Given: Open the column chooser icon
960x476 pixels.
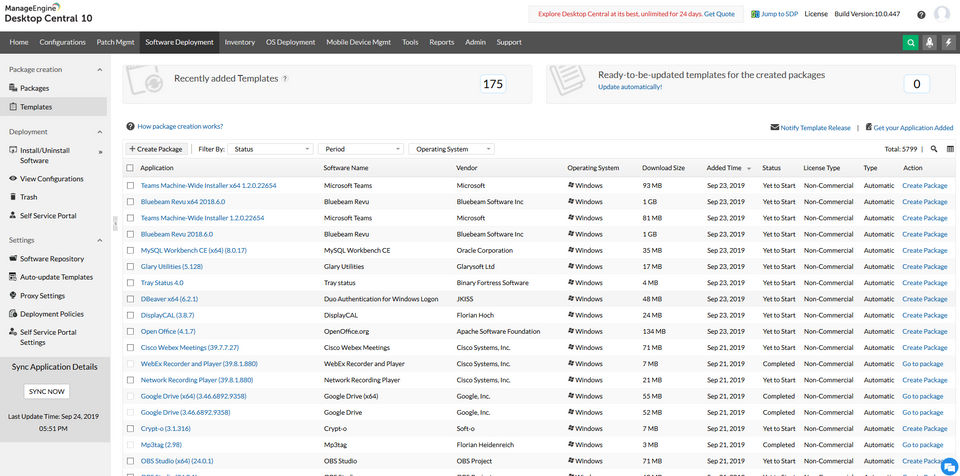Looking at the screenshot, I should click(950, 149).
